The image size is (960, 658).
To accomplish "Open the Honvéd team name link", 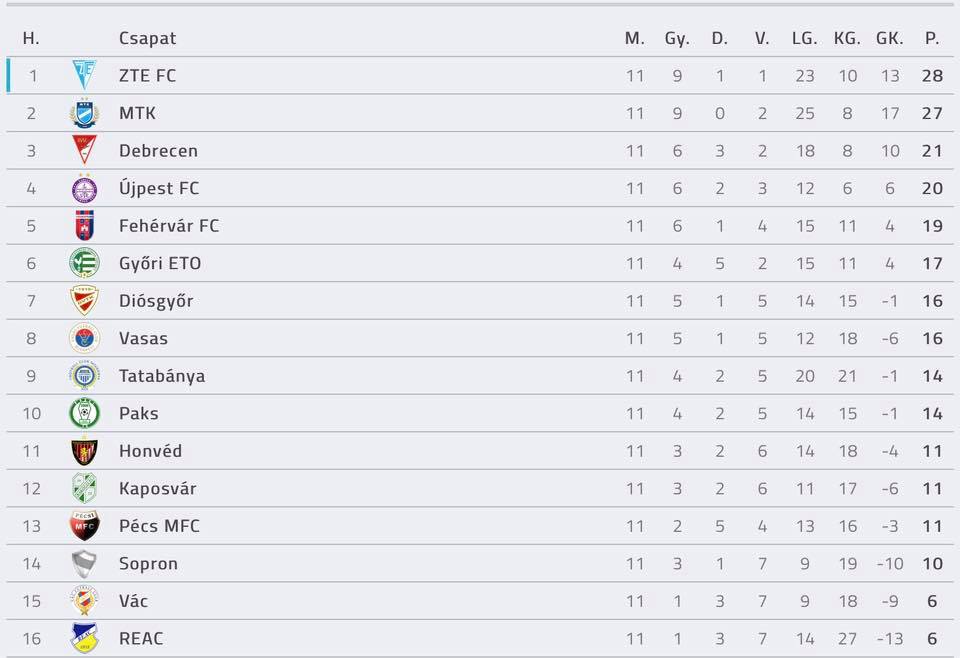I will 151,451.
